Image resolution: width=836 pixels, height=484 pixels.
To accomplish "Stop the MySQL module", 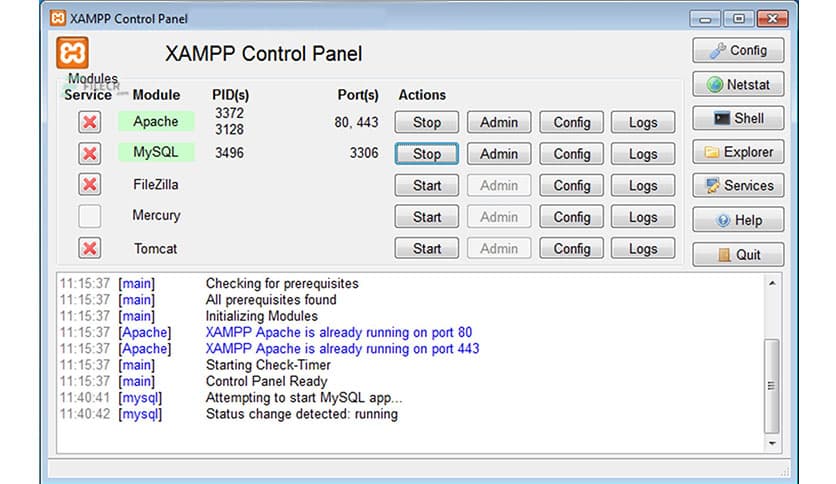I will [x=427, y=154].
